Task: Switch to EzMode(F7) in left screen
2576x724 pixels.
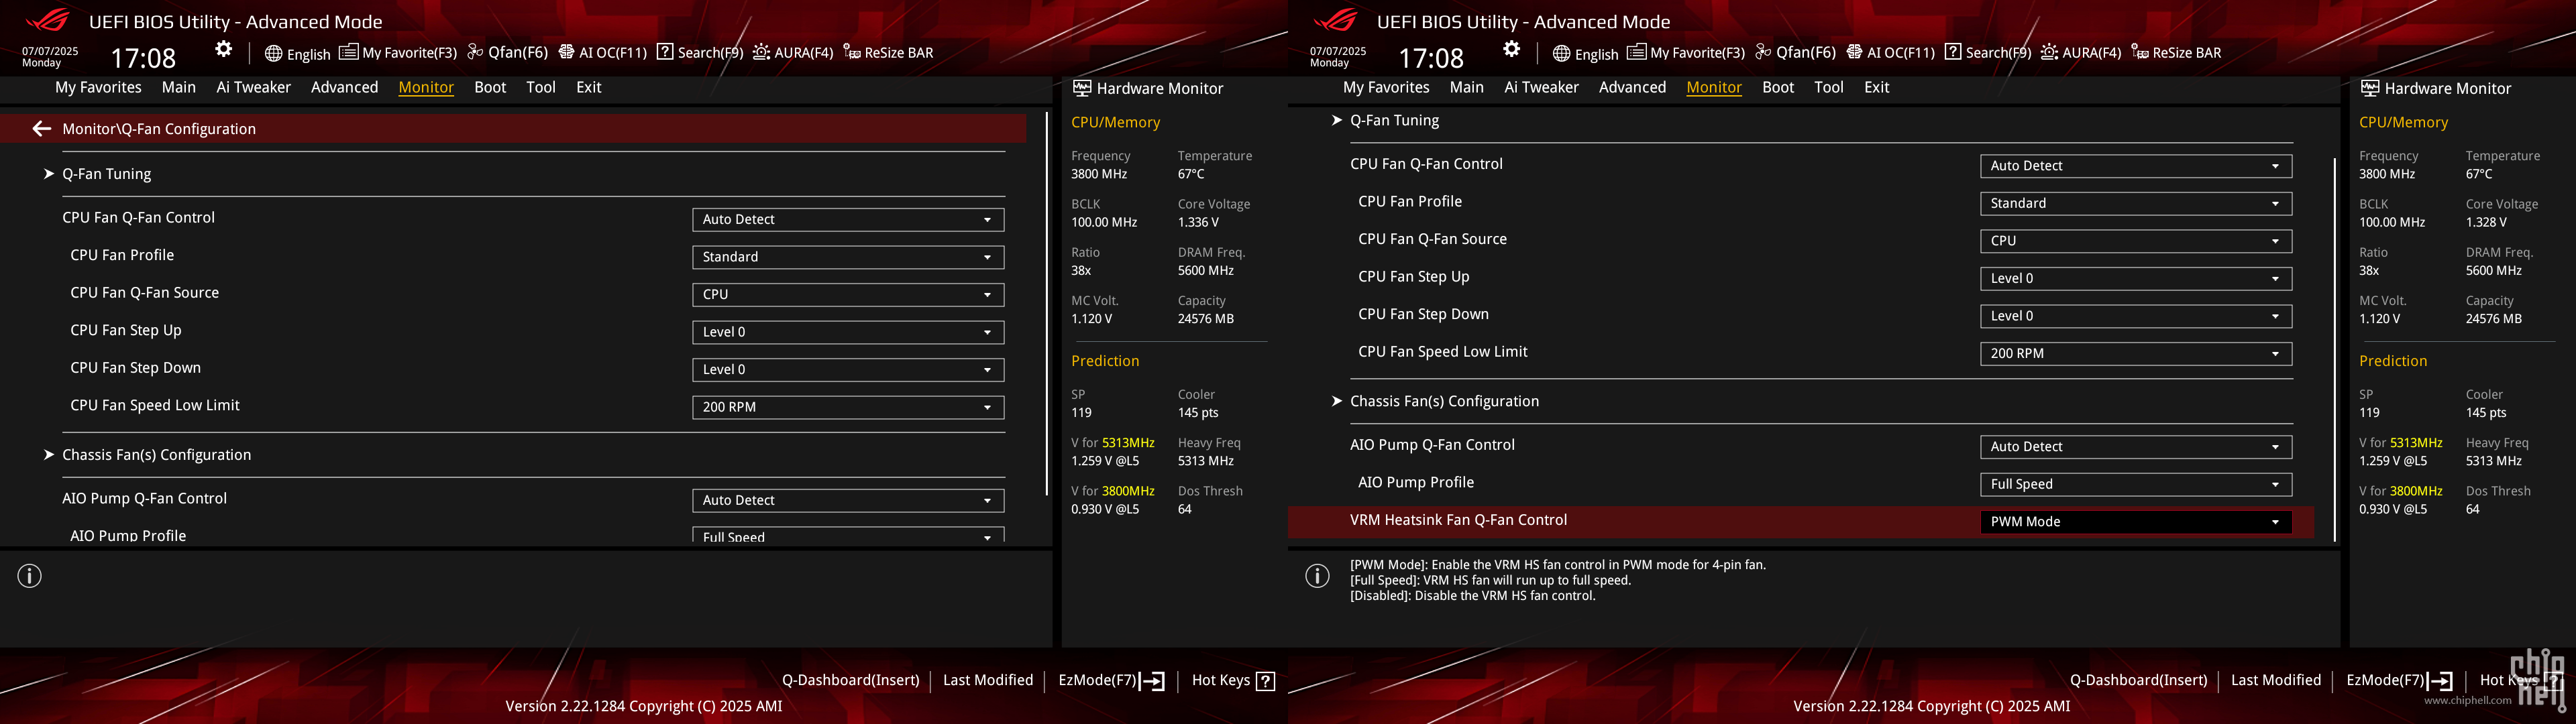Action: [1111, 680]
